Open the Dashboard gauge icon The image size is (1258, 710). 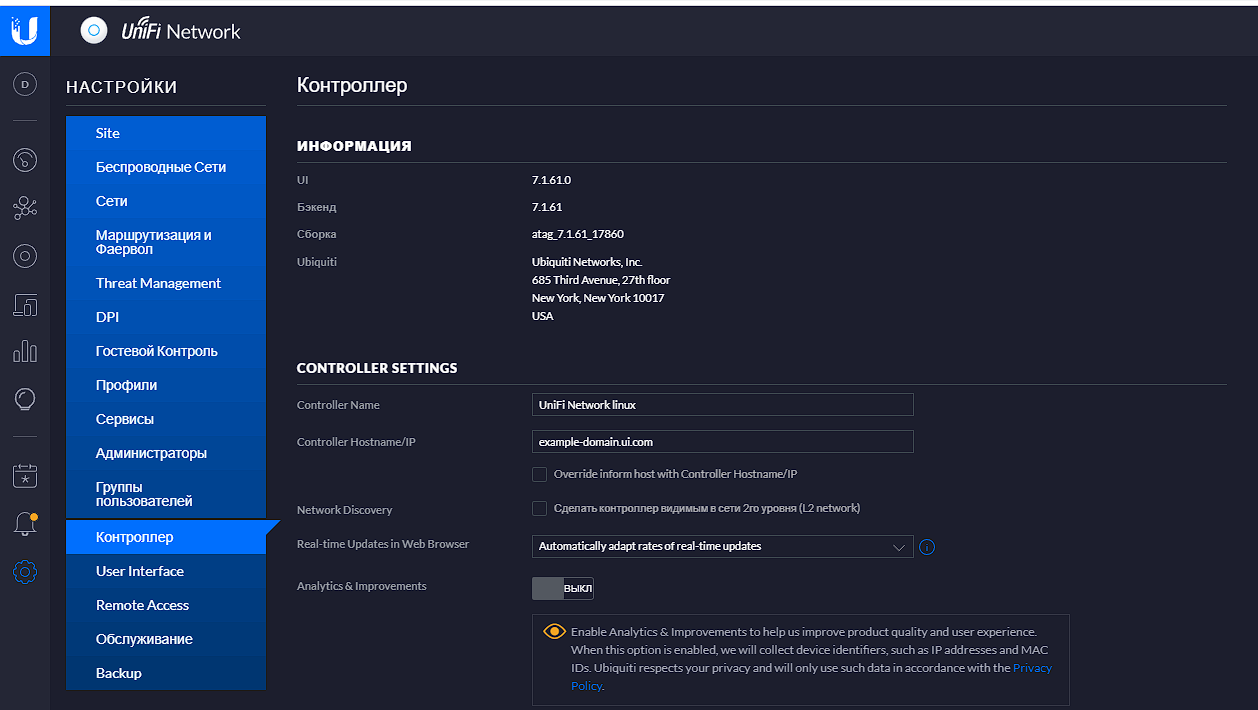tap(25, 159)
